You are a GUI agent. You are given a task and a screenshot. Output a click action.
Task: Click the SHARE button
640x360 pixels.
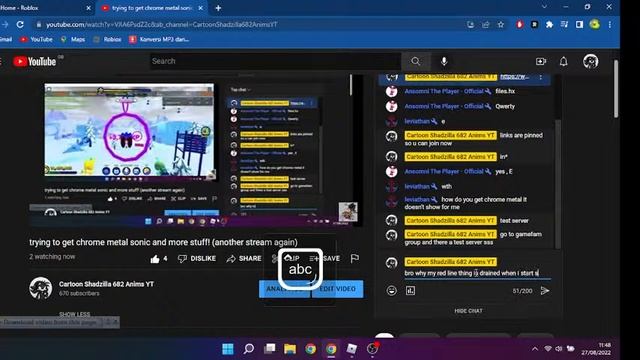[x=244, y=259]
